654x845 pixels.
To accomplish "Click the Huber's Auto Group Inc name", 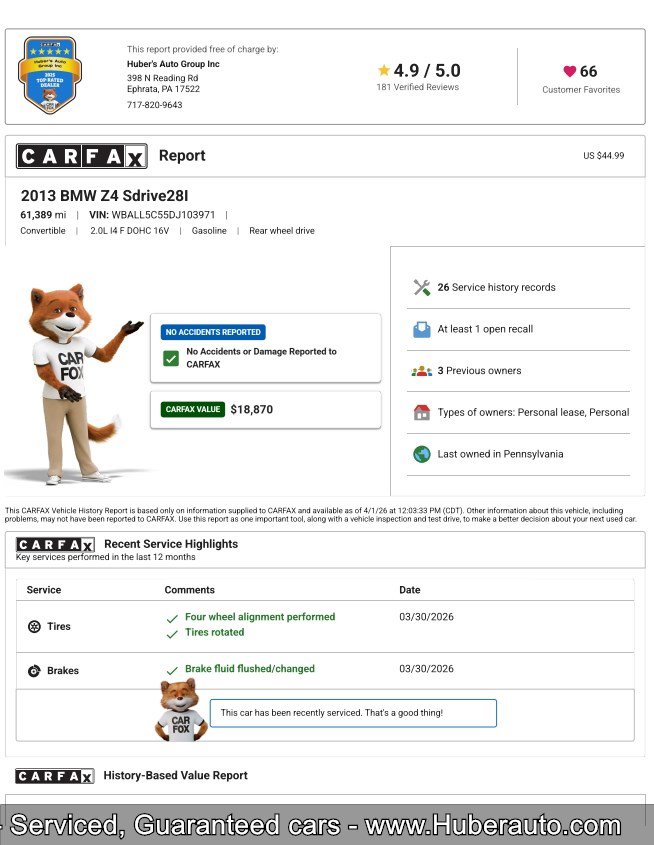I will (x=173, y=64).
